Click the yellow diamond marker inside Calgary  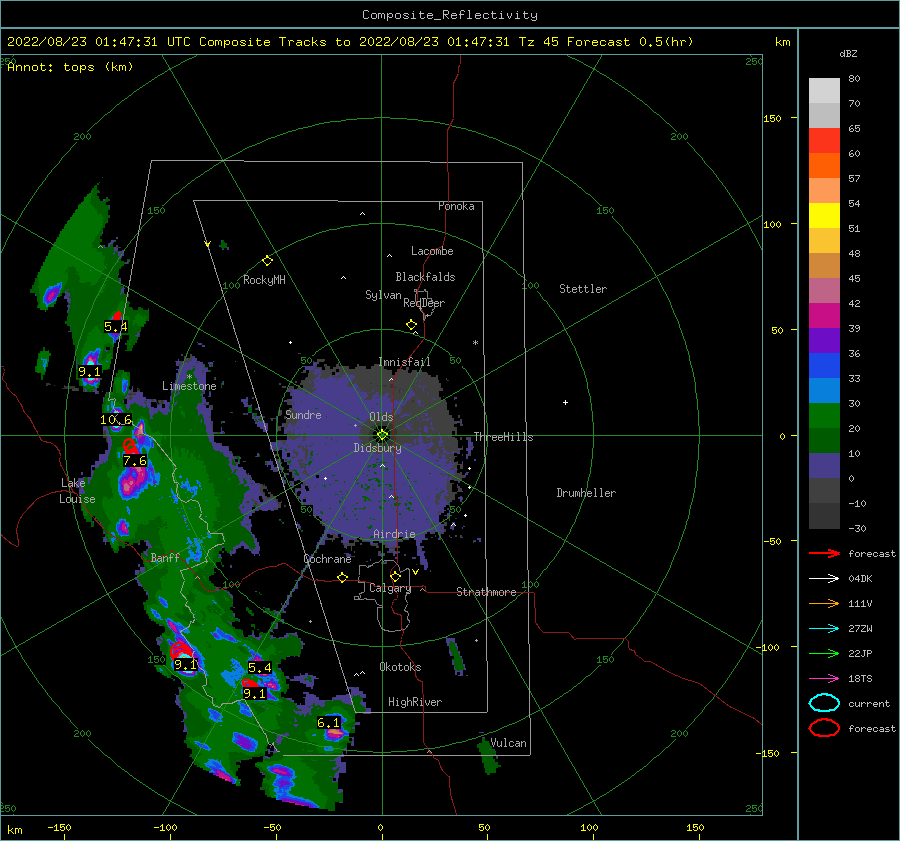point(395,576)
